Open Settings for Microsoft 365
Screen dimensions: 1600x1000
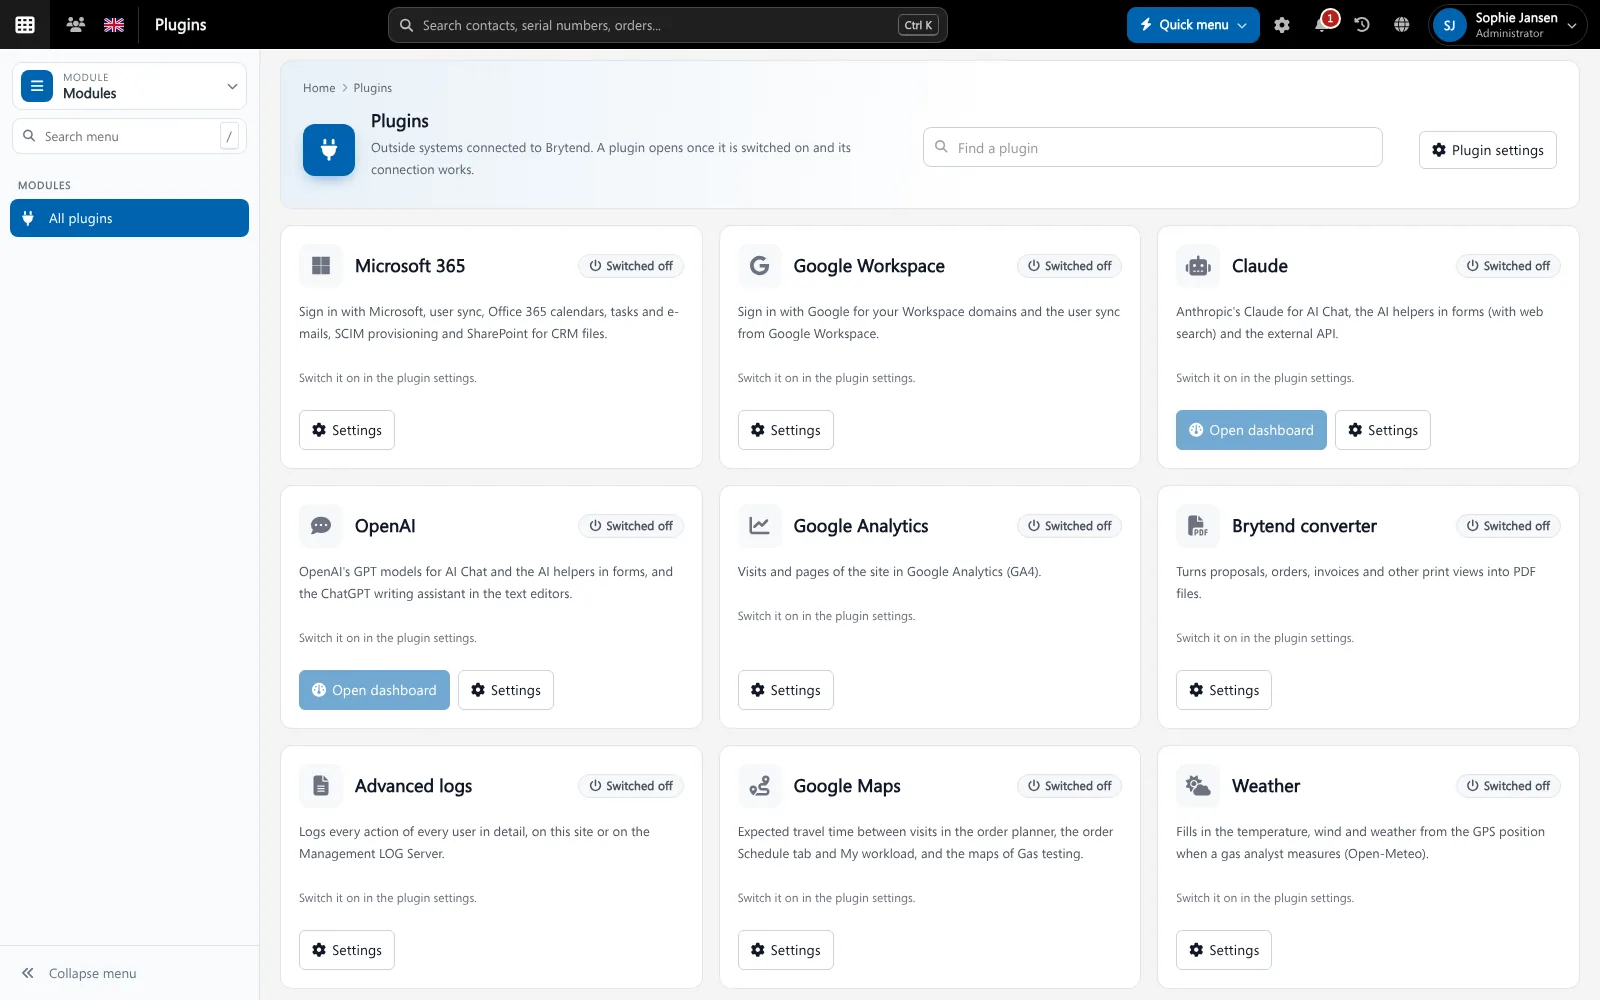(347, 430)
